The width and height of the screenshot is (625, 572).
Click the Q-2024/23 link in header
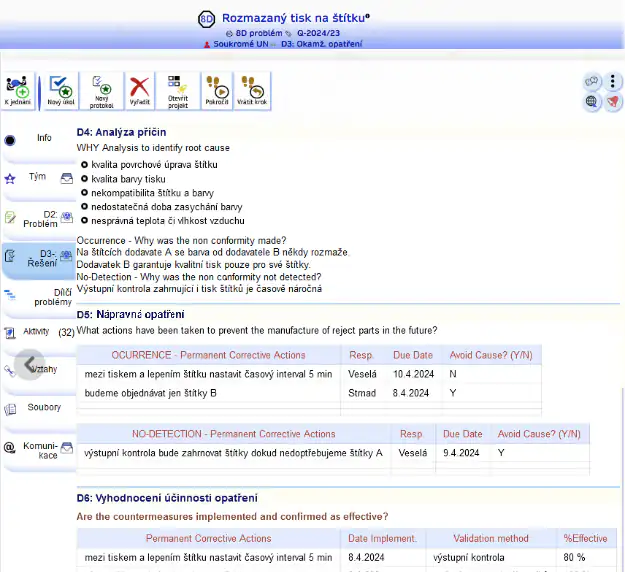pos(319,33)
